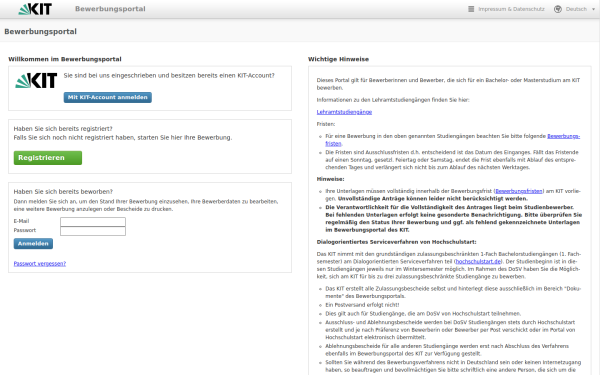Click the Bewerbungsportal title in the header bar

point(110,9)
